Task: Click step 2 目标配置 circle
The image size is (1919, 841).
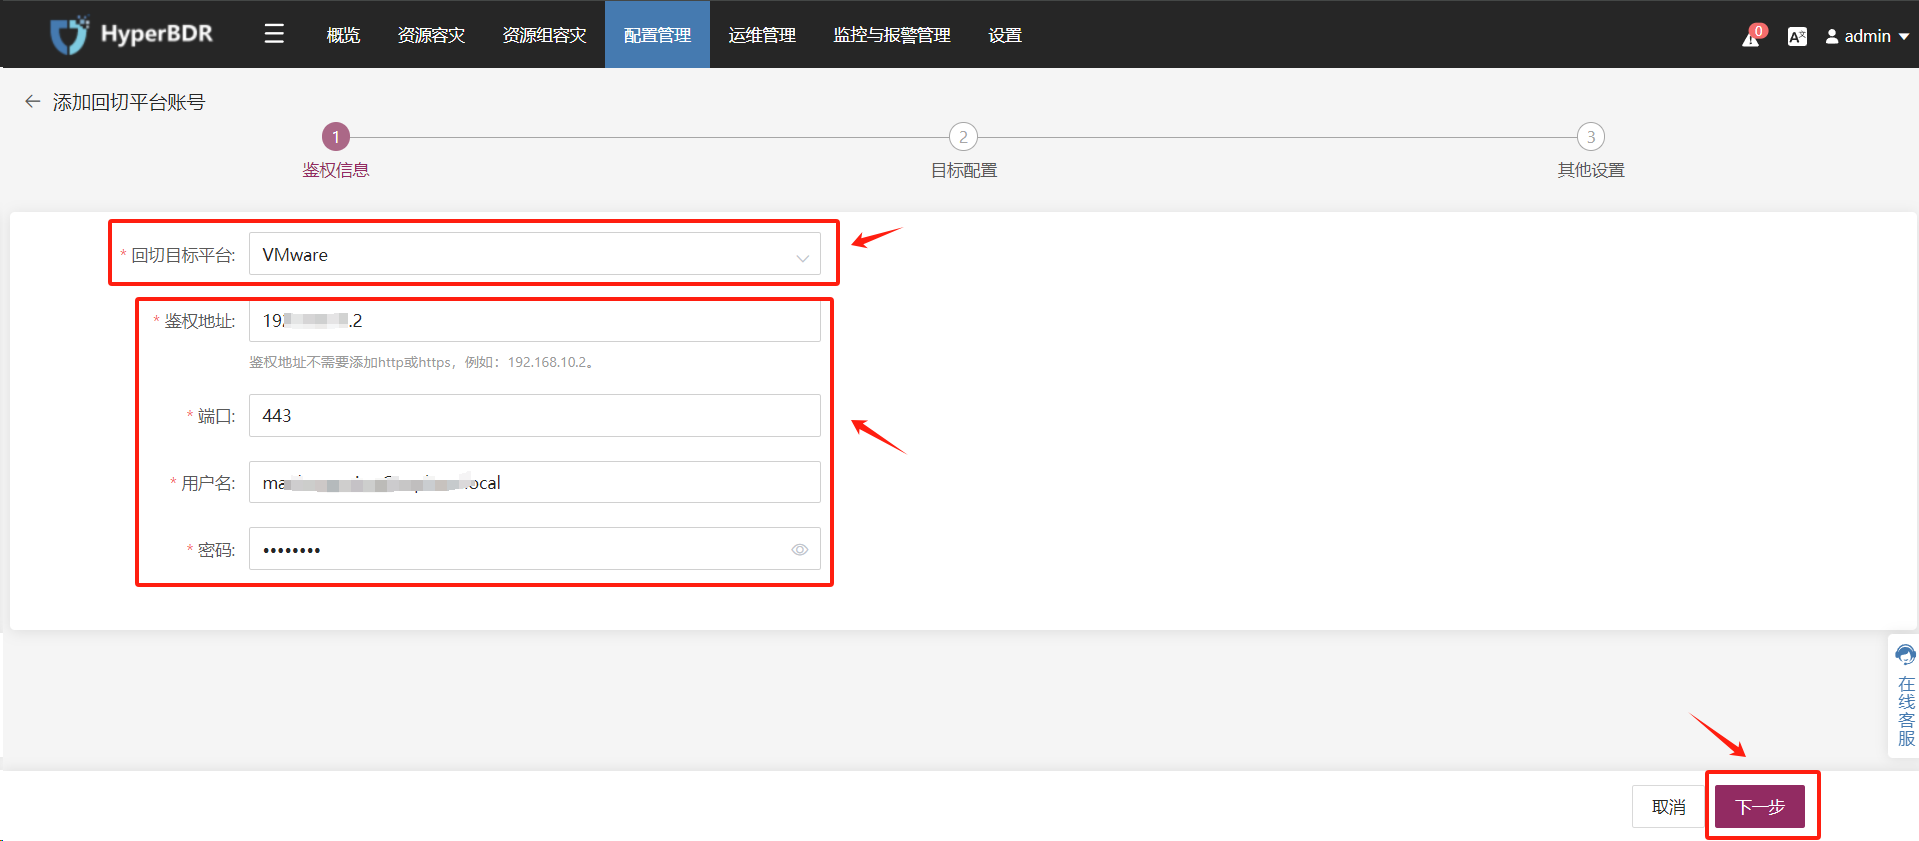Action: (963, 137)
